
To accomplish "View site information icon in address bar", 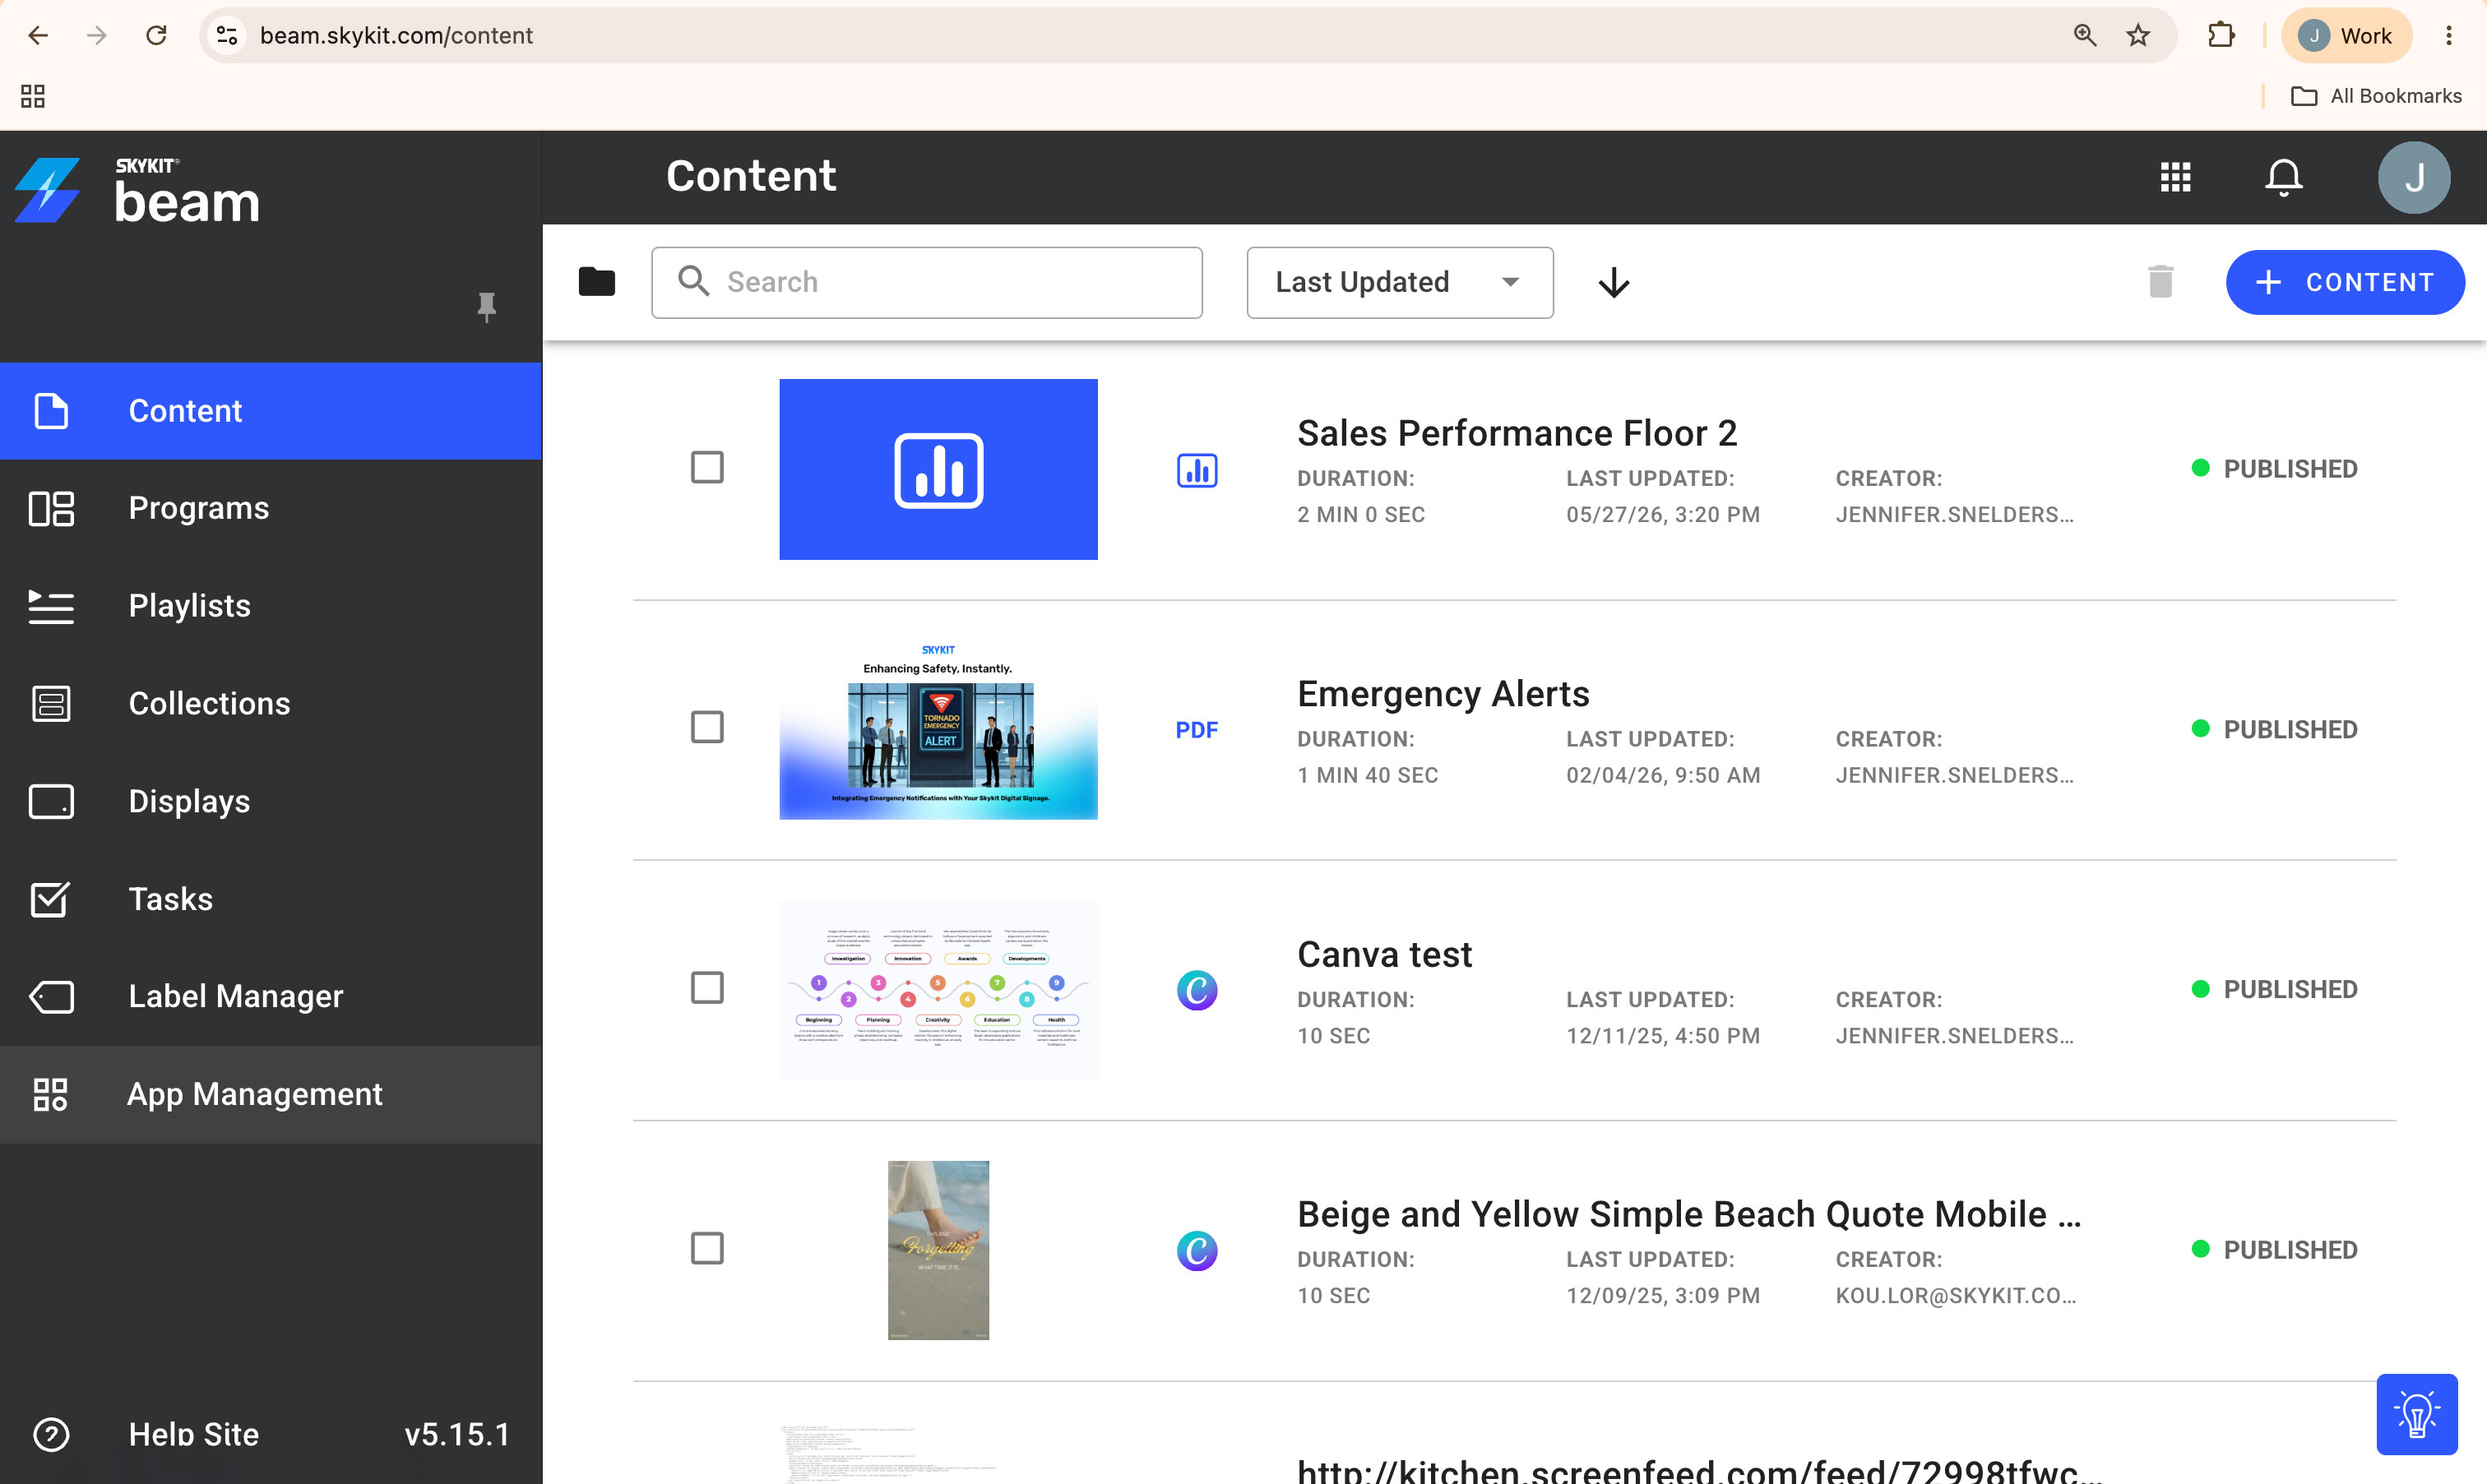I will (228, 36).
